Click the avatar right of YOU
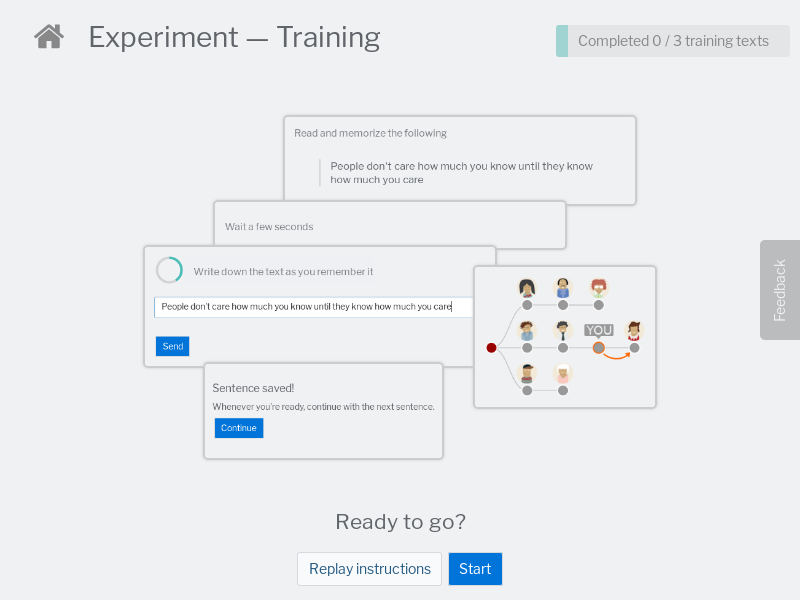This screenshot has height=600, width=800. tap(634, 331)
